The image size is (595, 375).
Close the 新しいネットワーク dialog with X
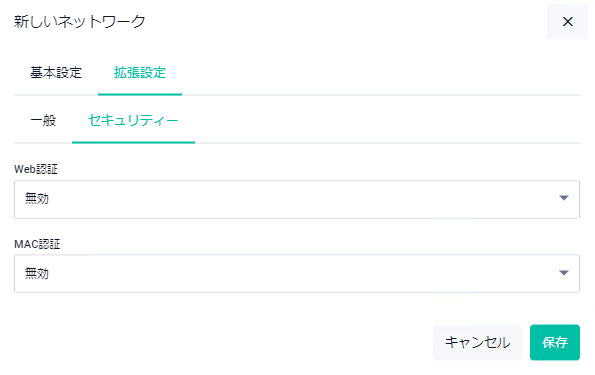coord(567,22)
